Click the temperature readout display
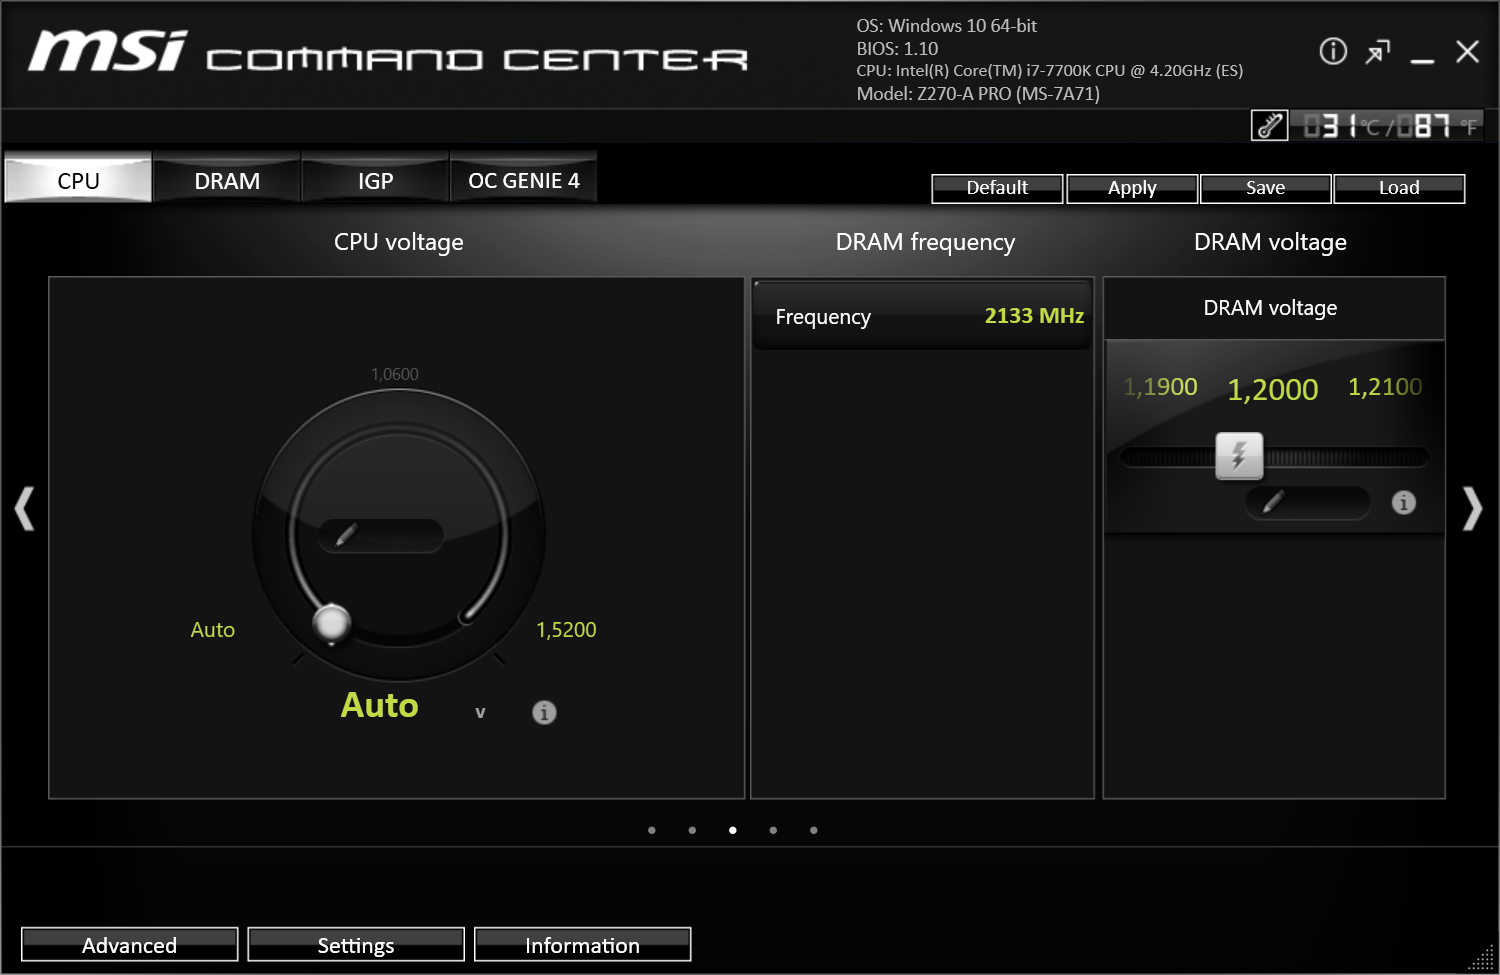This screenshot has width=1500, height=975. pos(1388,126)
